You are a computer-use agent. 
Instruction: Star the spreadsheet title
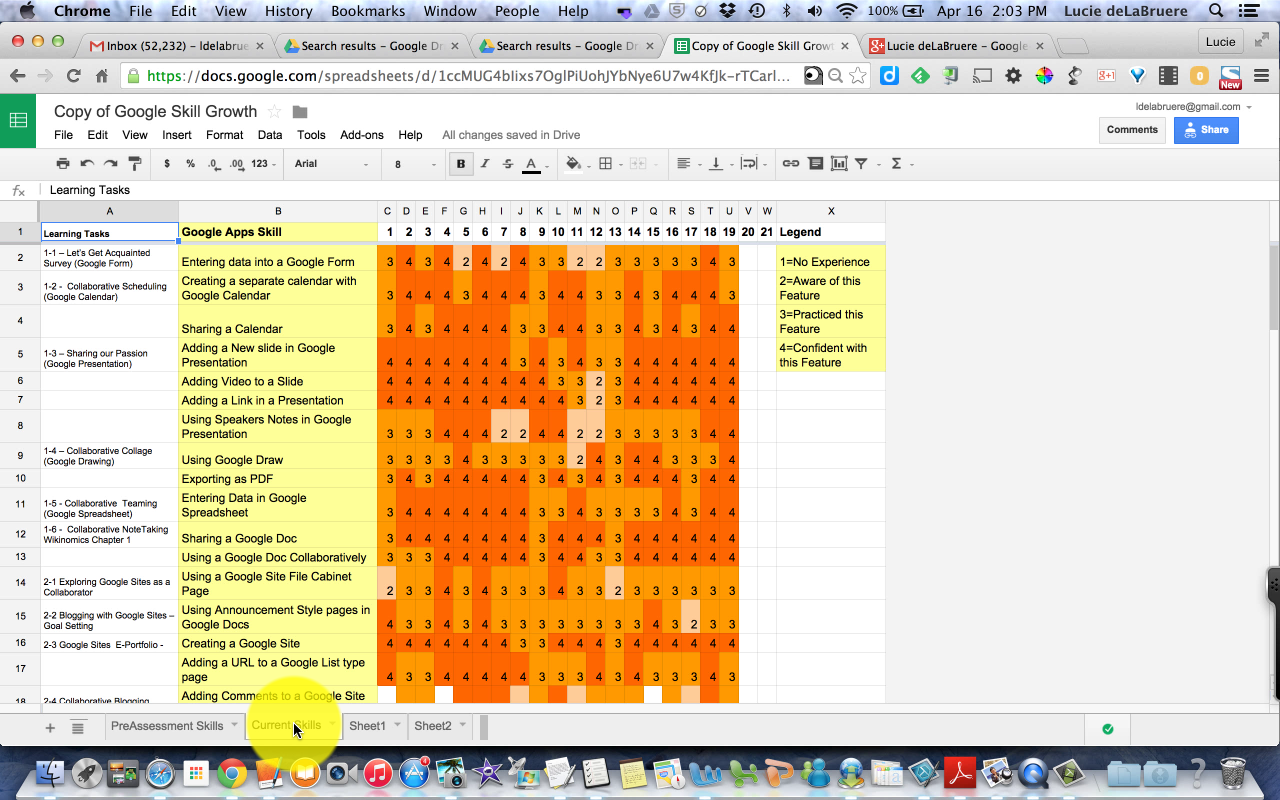click(274, 112)
